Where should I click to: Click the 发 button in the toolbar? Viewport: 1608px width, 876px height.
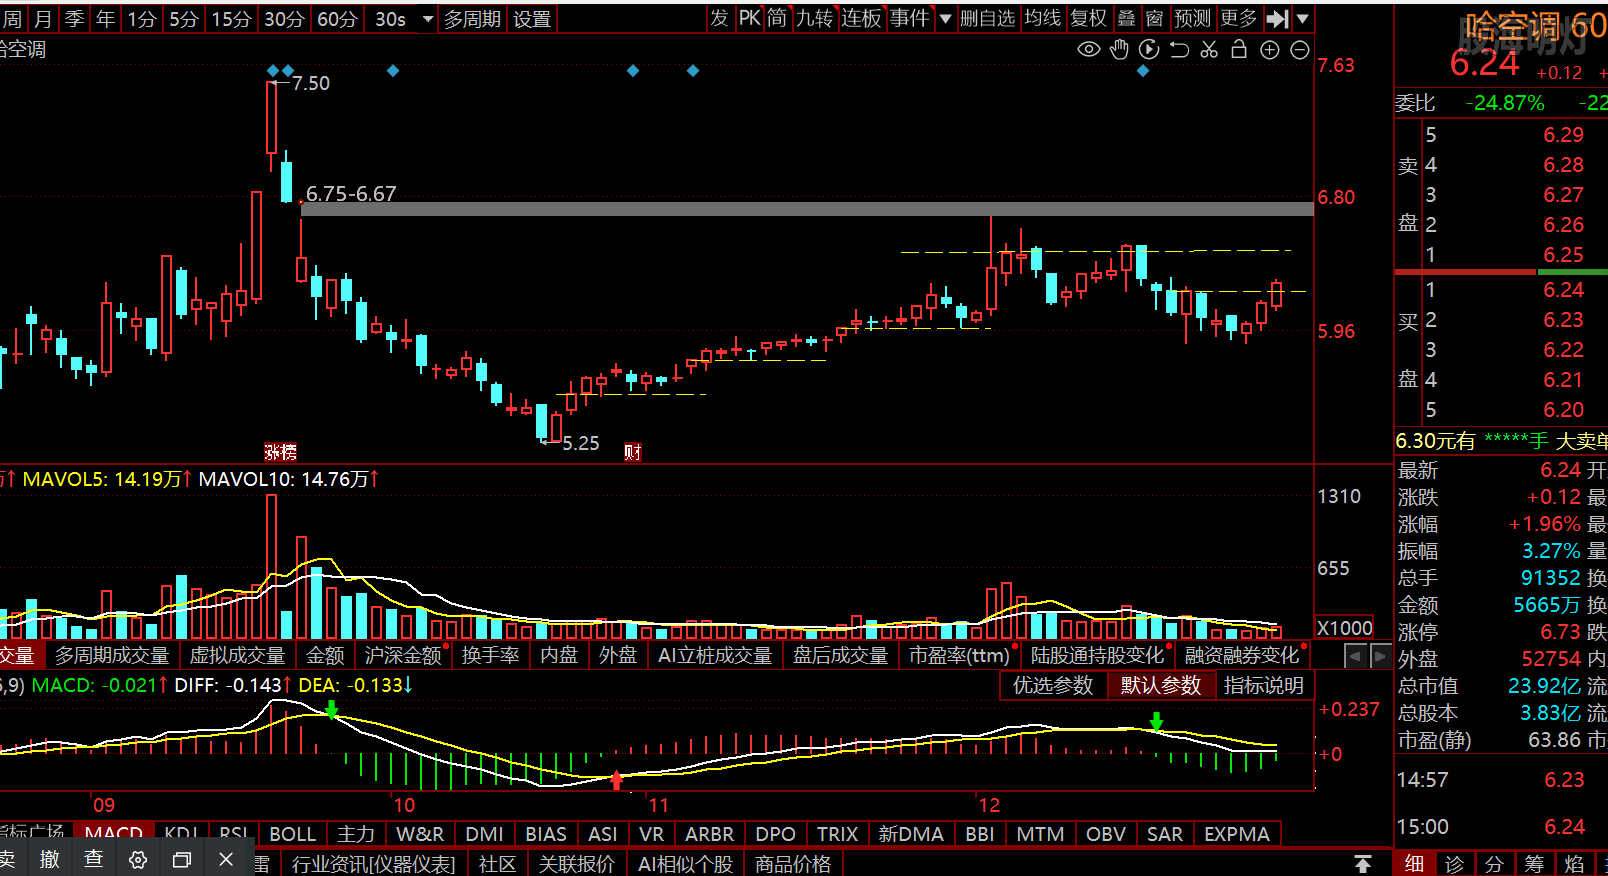(719, 18)
